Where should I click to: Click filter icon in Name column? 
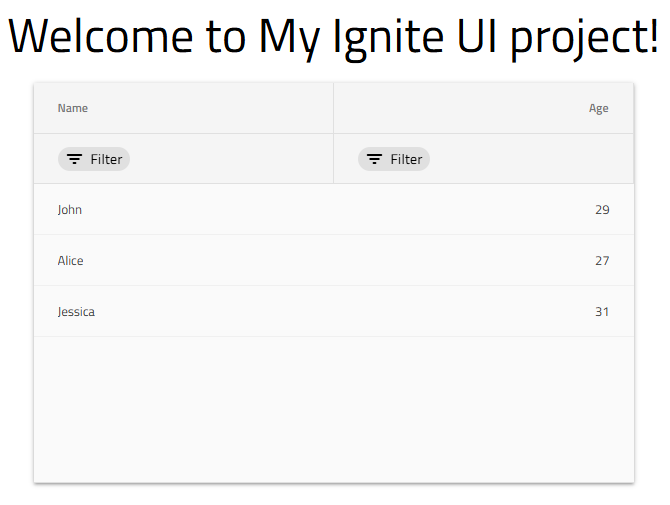pos(75,159)
